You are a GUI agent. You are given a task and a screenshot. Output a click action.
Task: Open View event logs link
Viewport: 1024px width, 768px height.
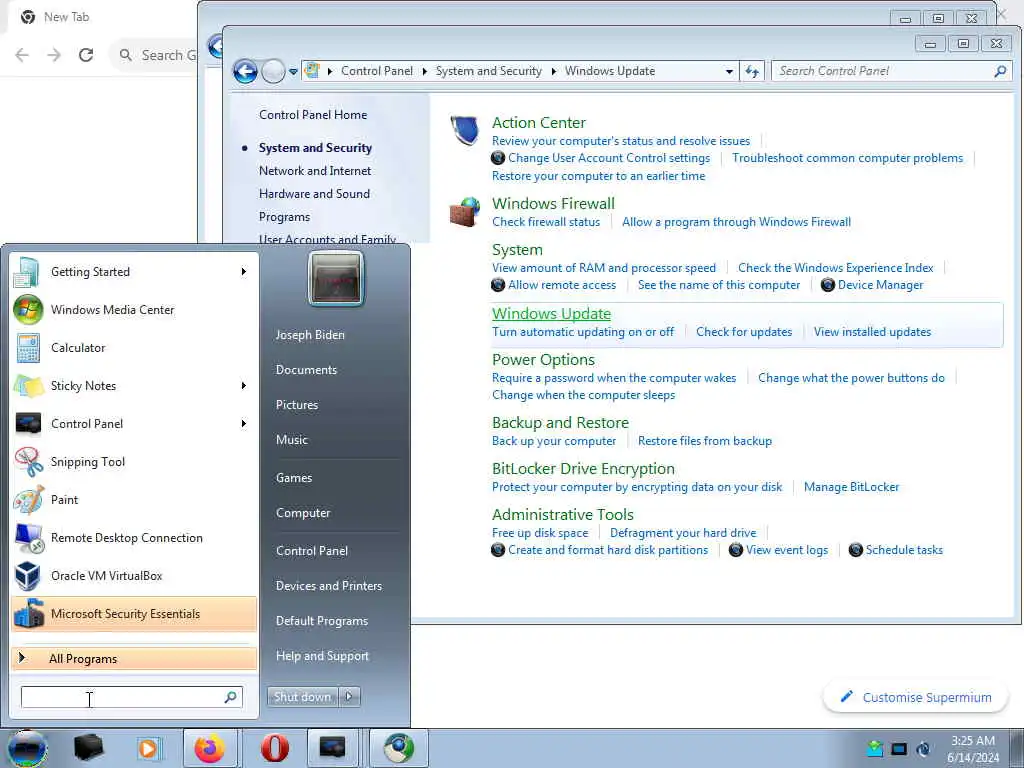787,550
